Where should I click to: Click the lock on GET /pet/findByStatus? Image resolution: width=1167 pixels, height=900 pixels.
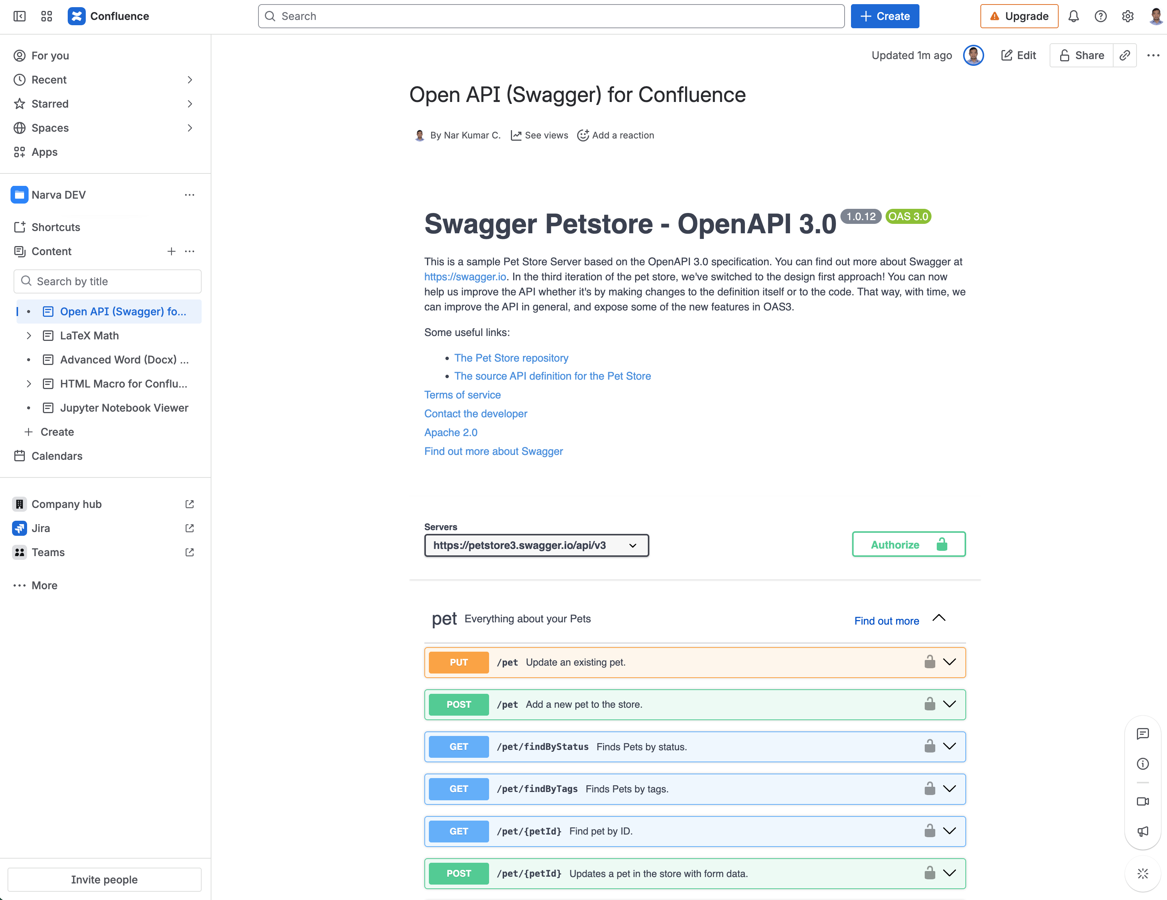[x=930, y=746]
